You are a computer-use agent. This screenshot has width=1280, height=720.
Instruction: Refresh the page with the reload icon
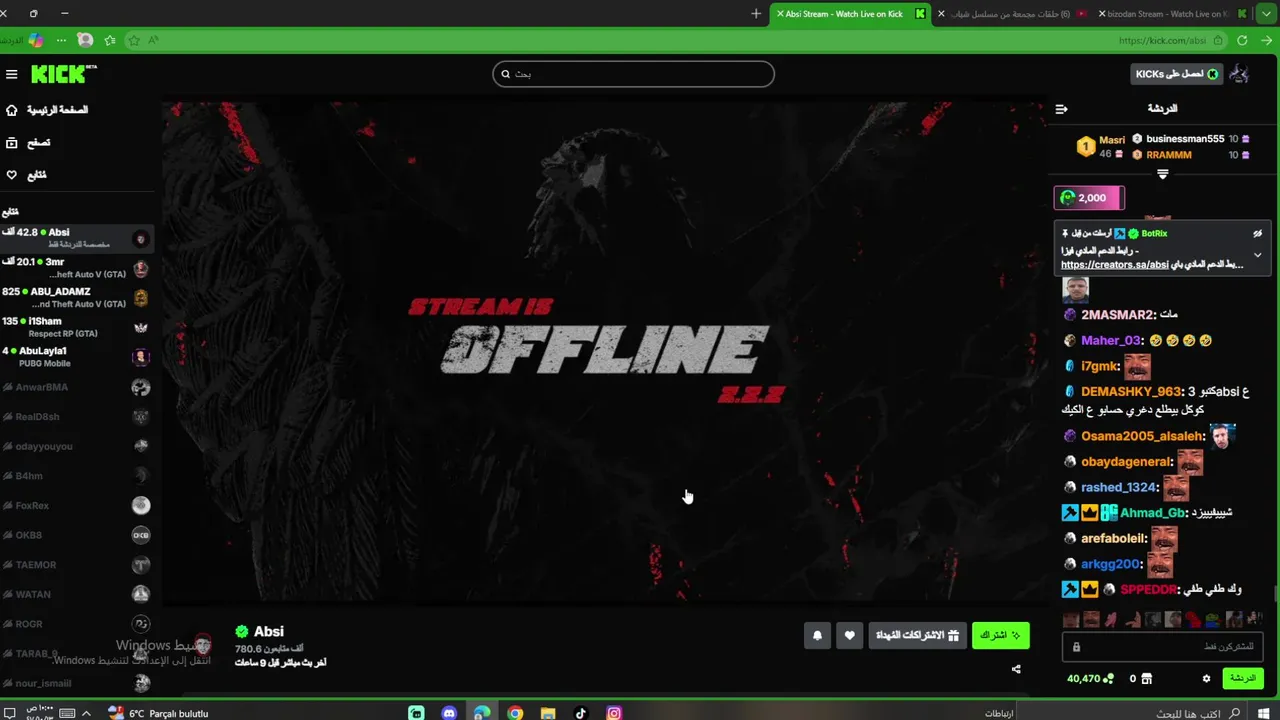point(1241,40)
